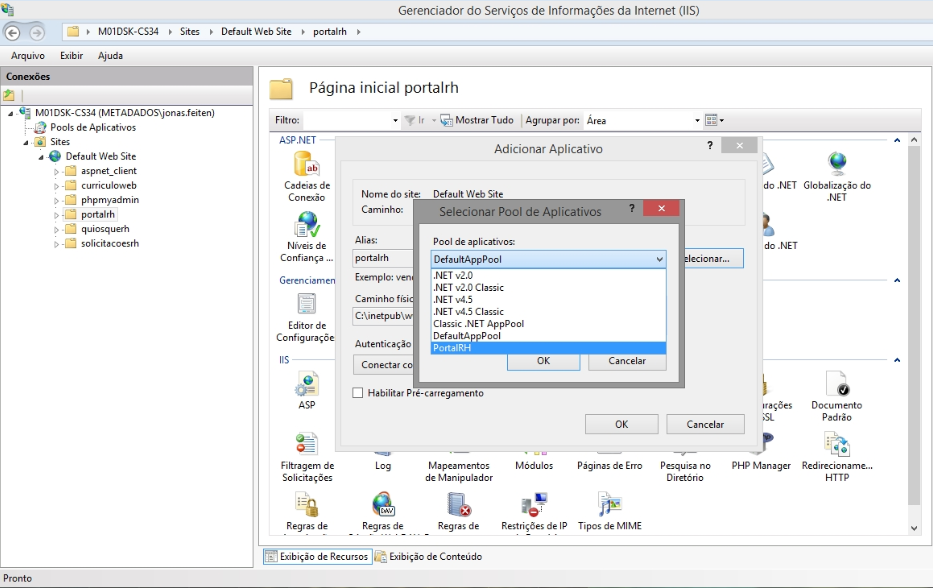Open Filtragem de Solicitações settings
933x588 pixels.
(307, 448)
